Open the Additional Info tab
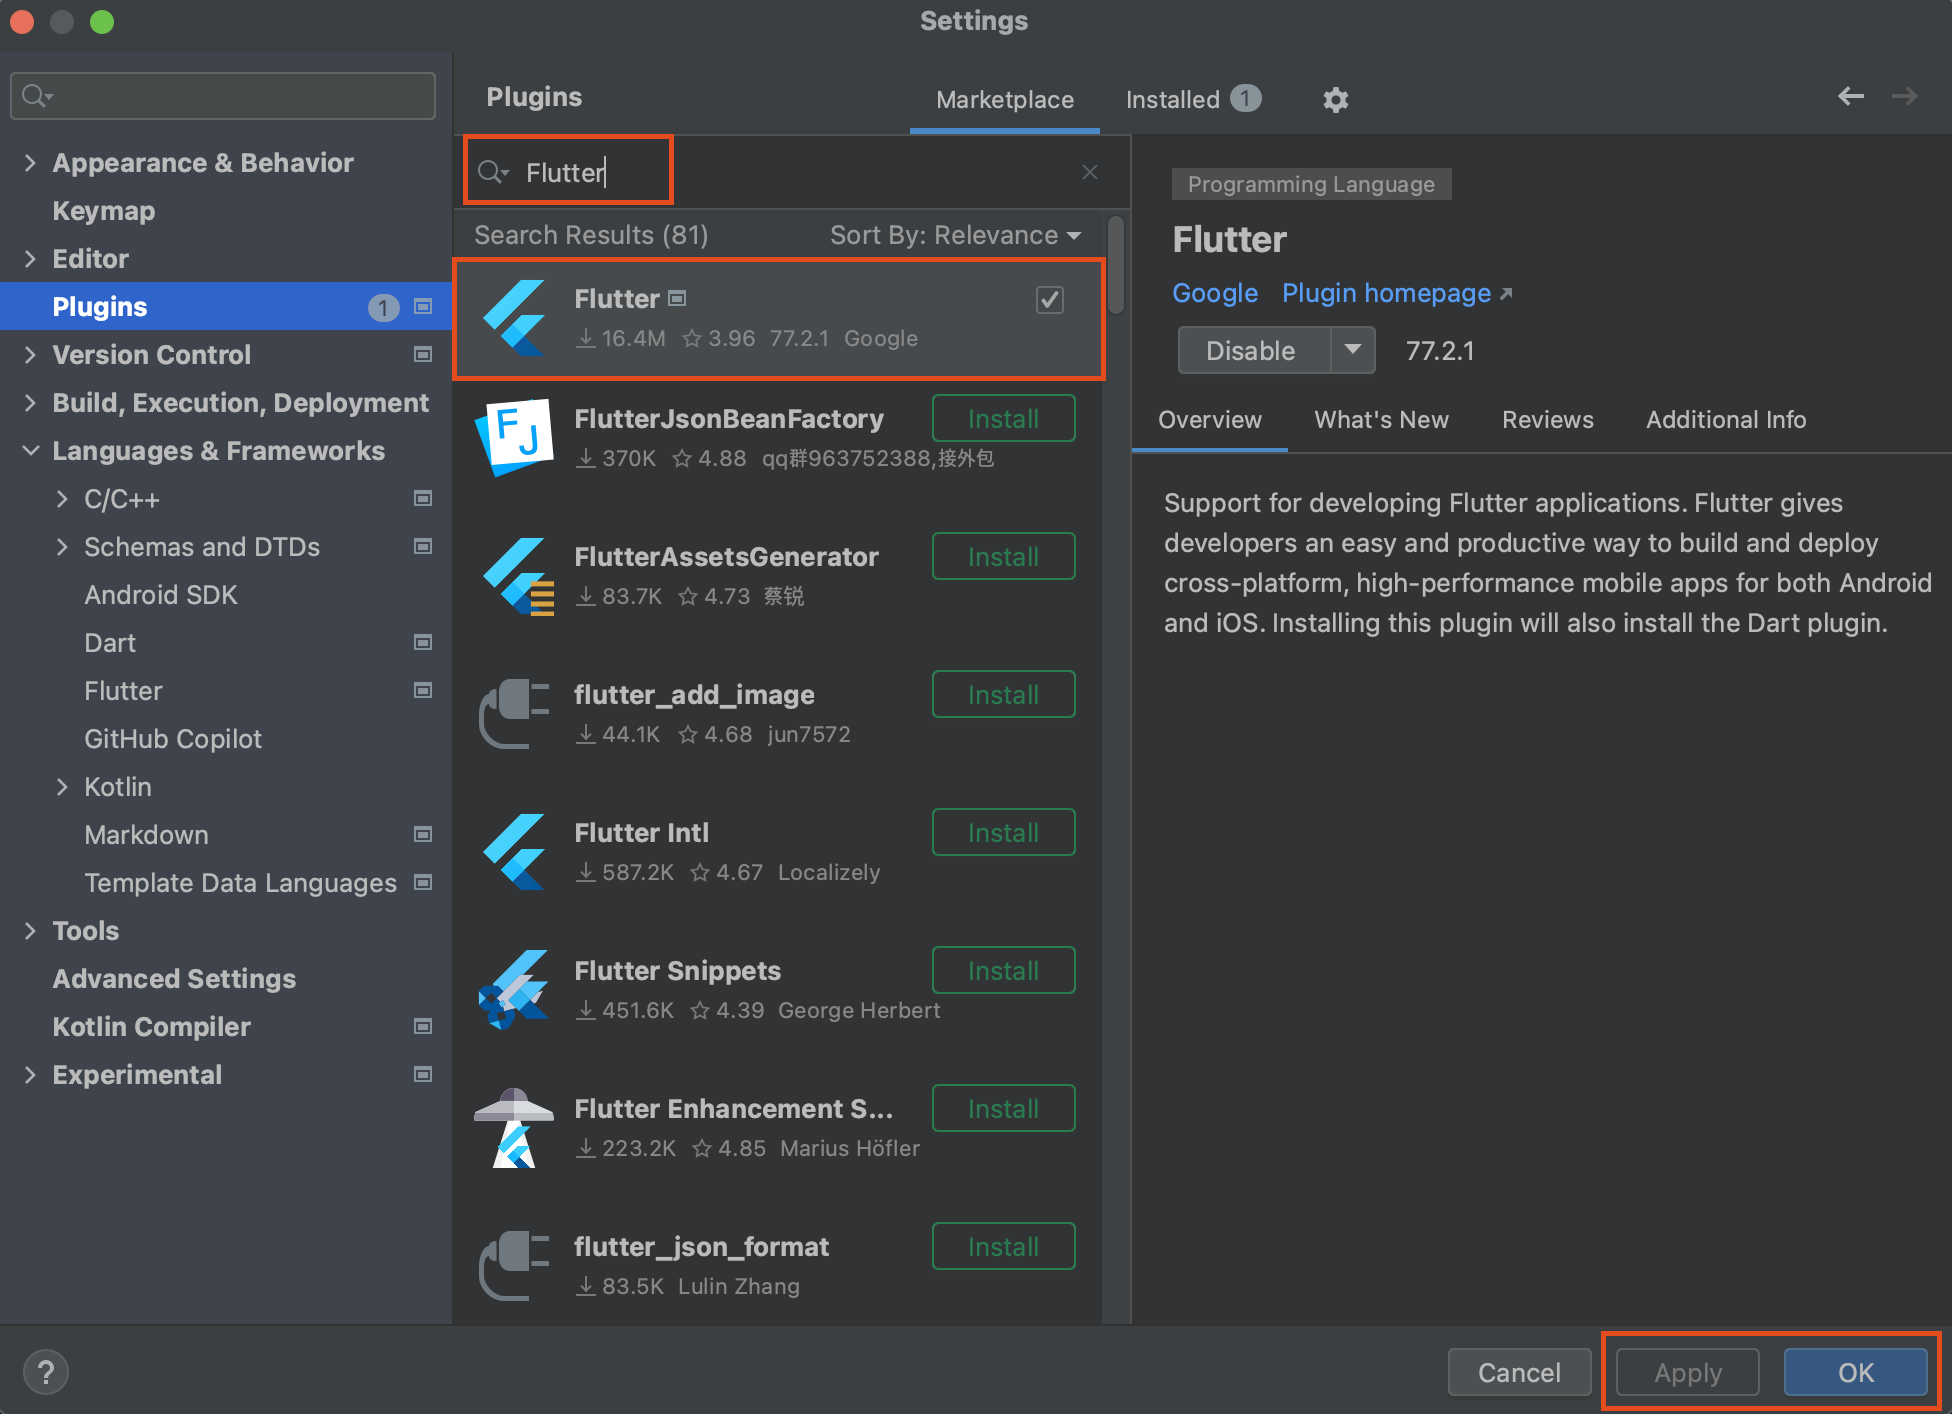Image resolution: width=1952 pixels, height=1414 pixels. point(1726,419)
